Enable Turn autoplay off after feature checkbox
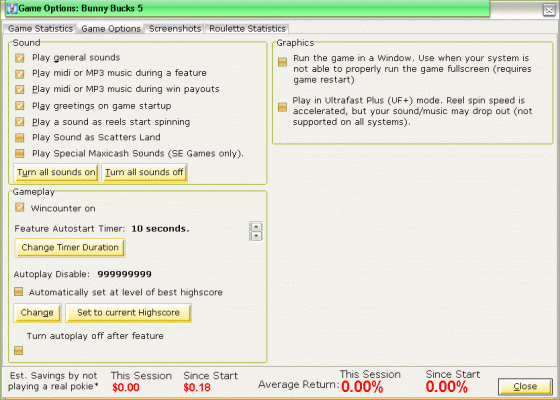Screen dimensions: 560x400 [x=19, y=350]
